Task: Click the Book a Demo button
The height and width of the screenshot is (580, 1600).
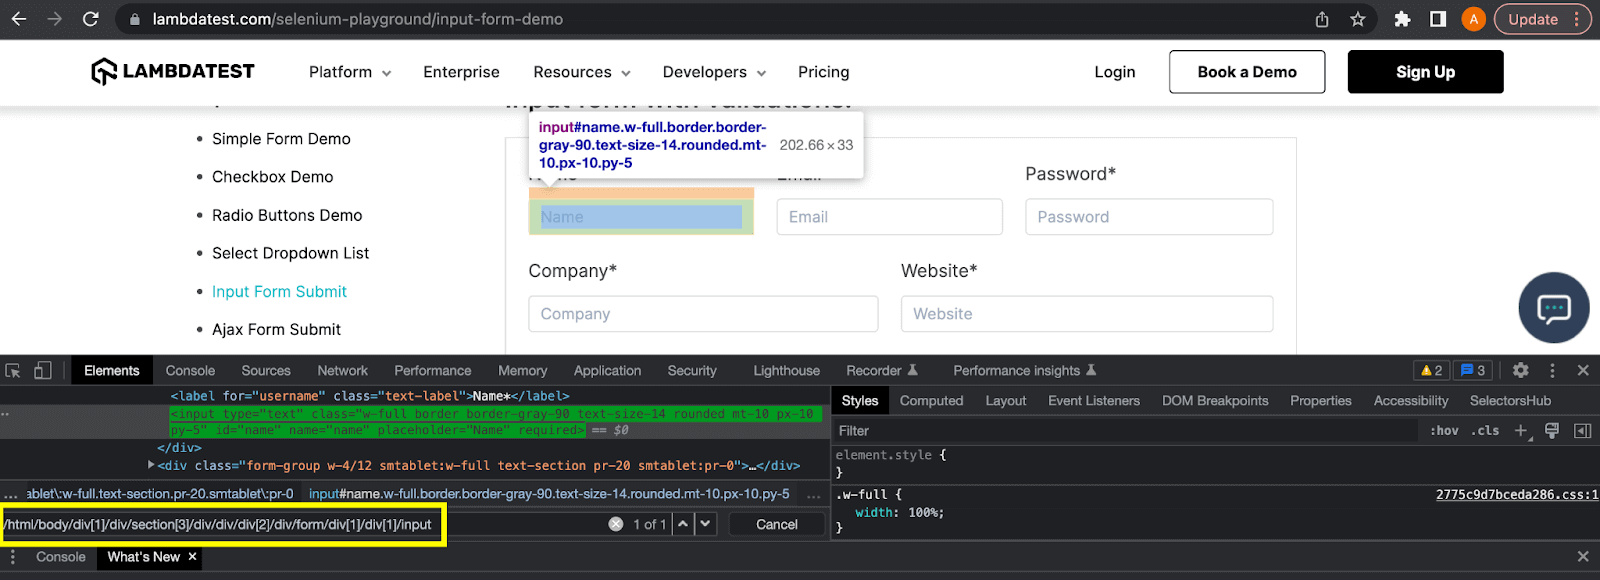Action: (1246, 72)
